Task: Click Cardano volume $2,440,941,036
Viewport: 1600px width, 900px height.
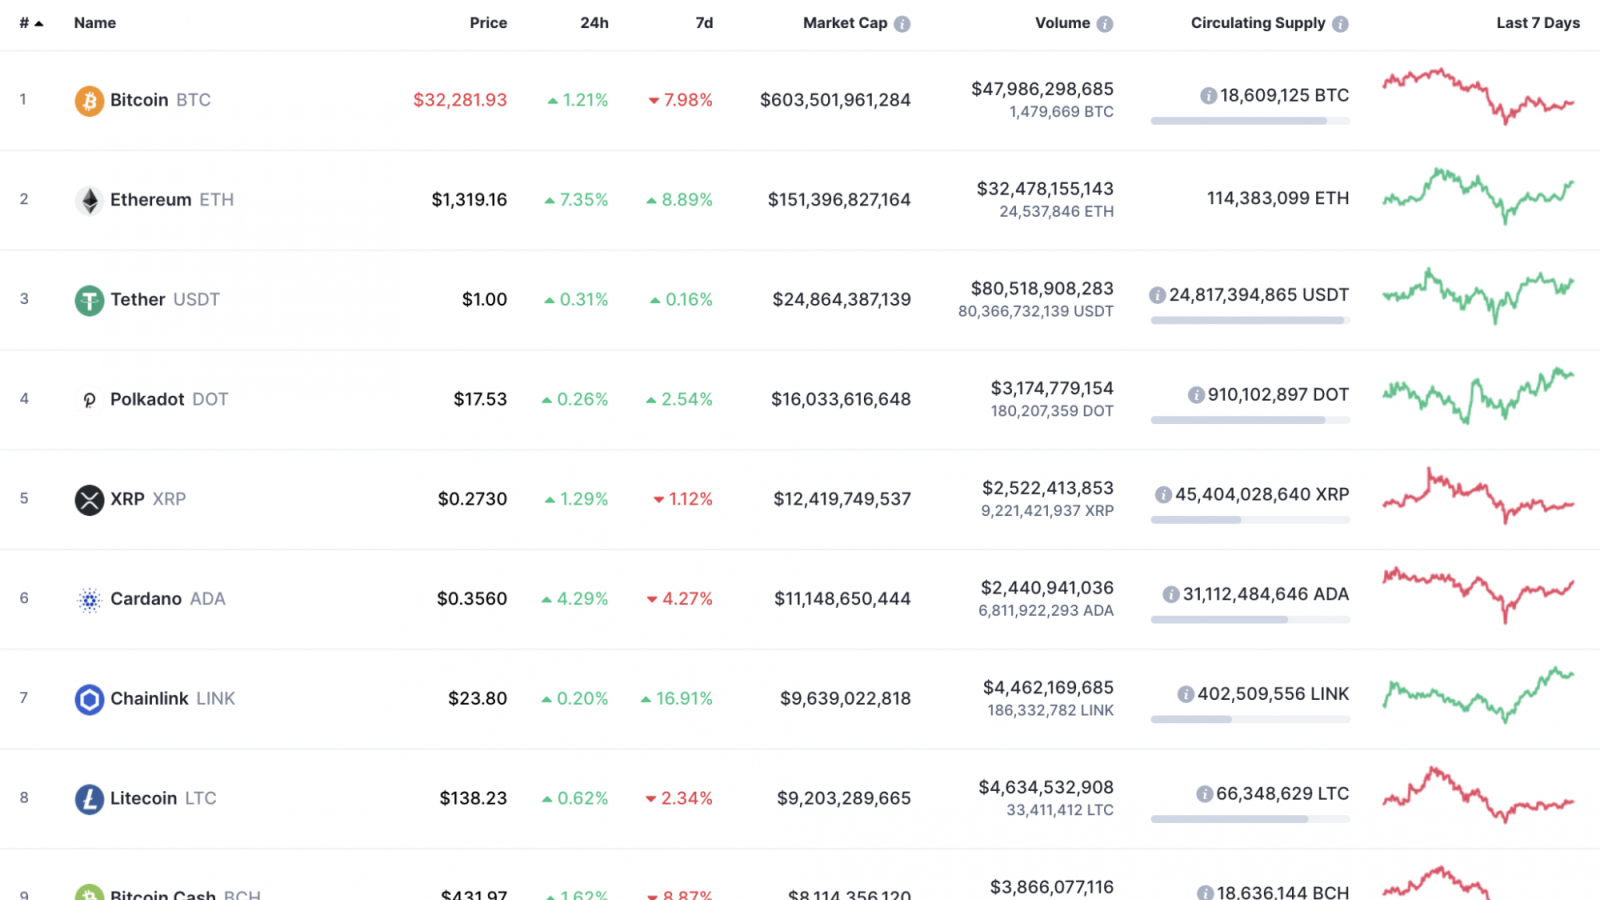Action: 1047,588
